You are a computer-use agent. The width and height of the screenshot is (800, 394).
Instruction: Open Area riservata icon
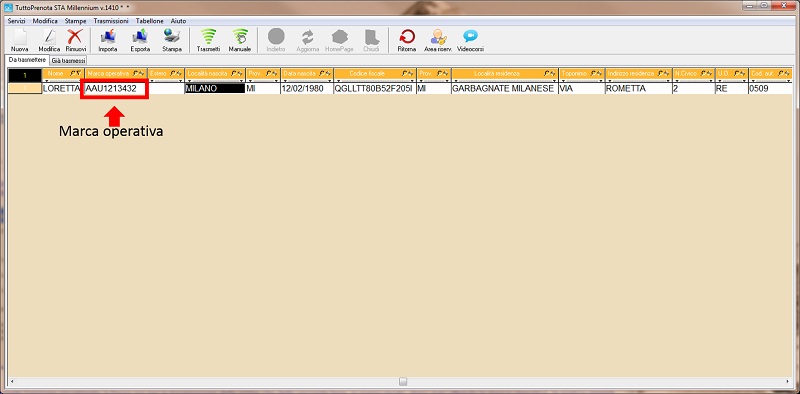[438, 40]
